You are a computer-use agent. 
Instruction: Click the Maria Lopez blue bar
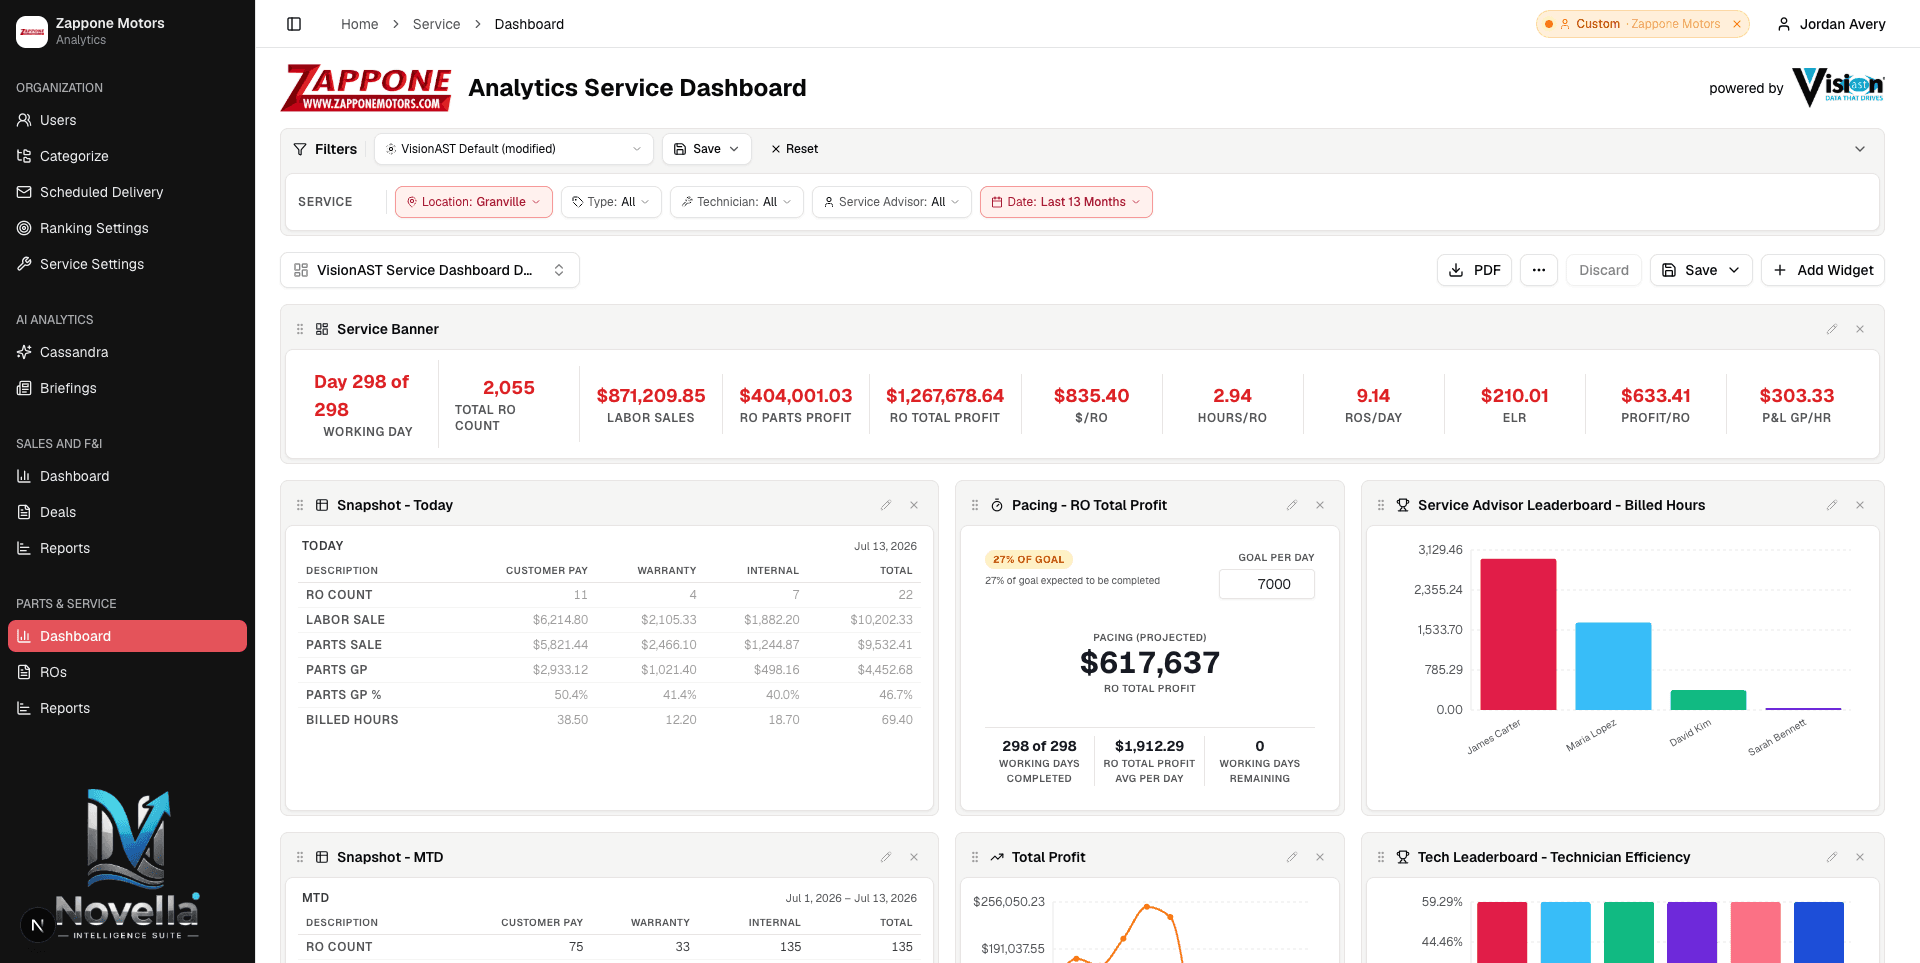coord(1613,666)
